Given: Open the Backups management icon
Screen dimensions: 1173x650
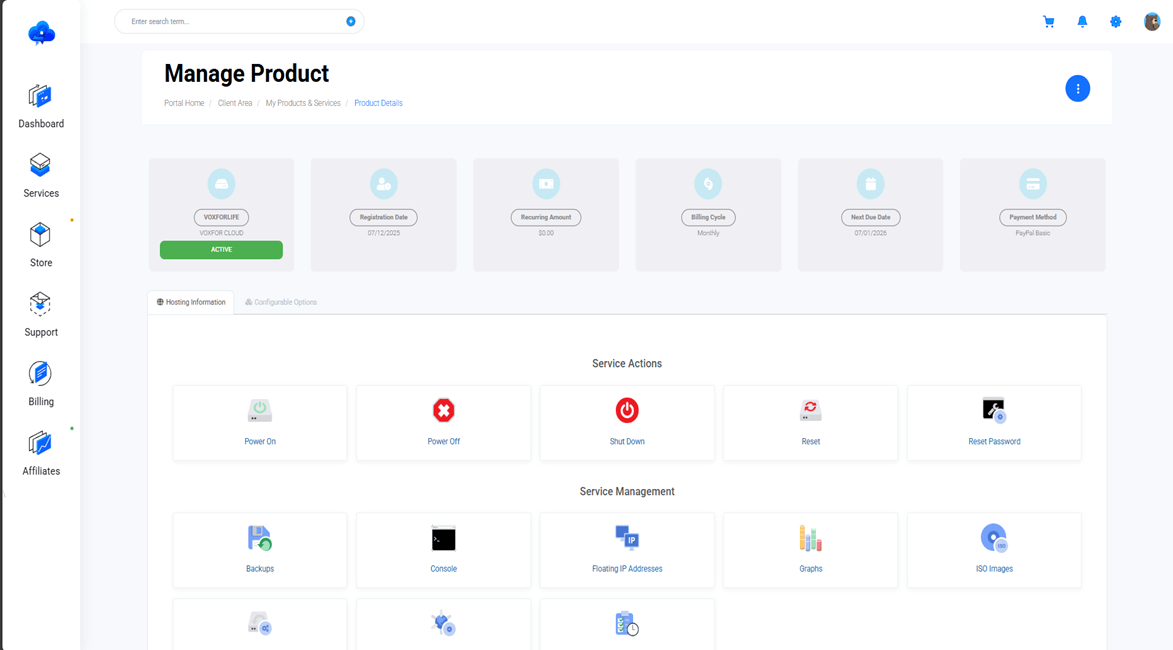Looking at the screenshot, I should point(260,539).
